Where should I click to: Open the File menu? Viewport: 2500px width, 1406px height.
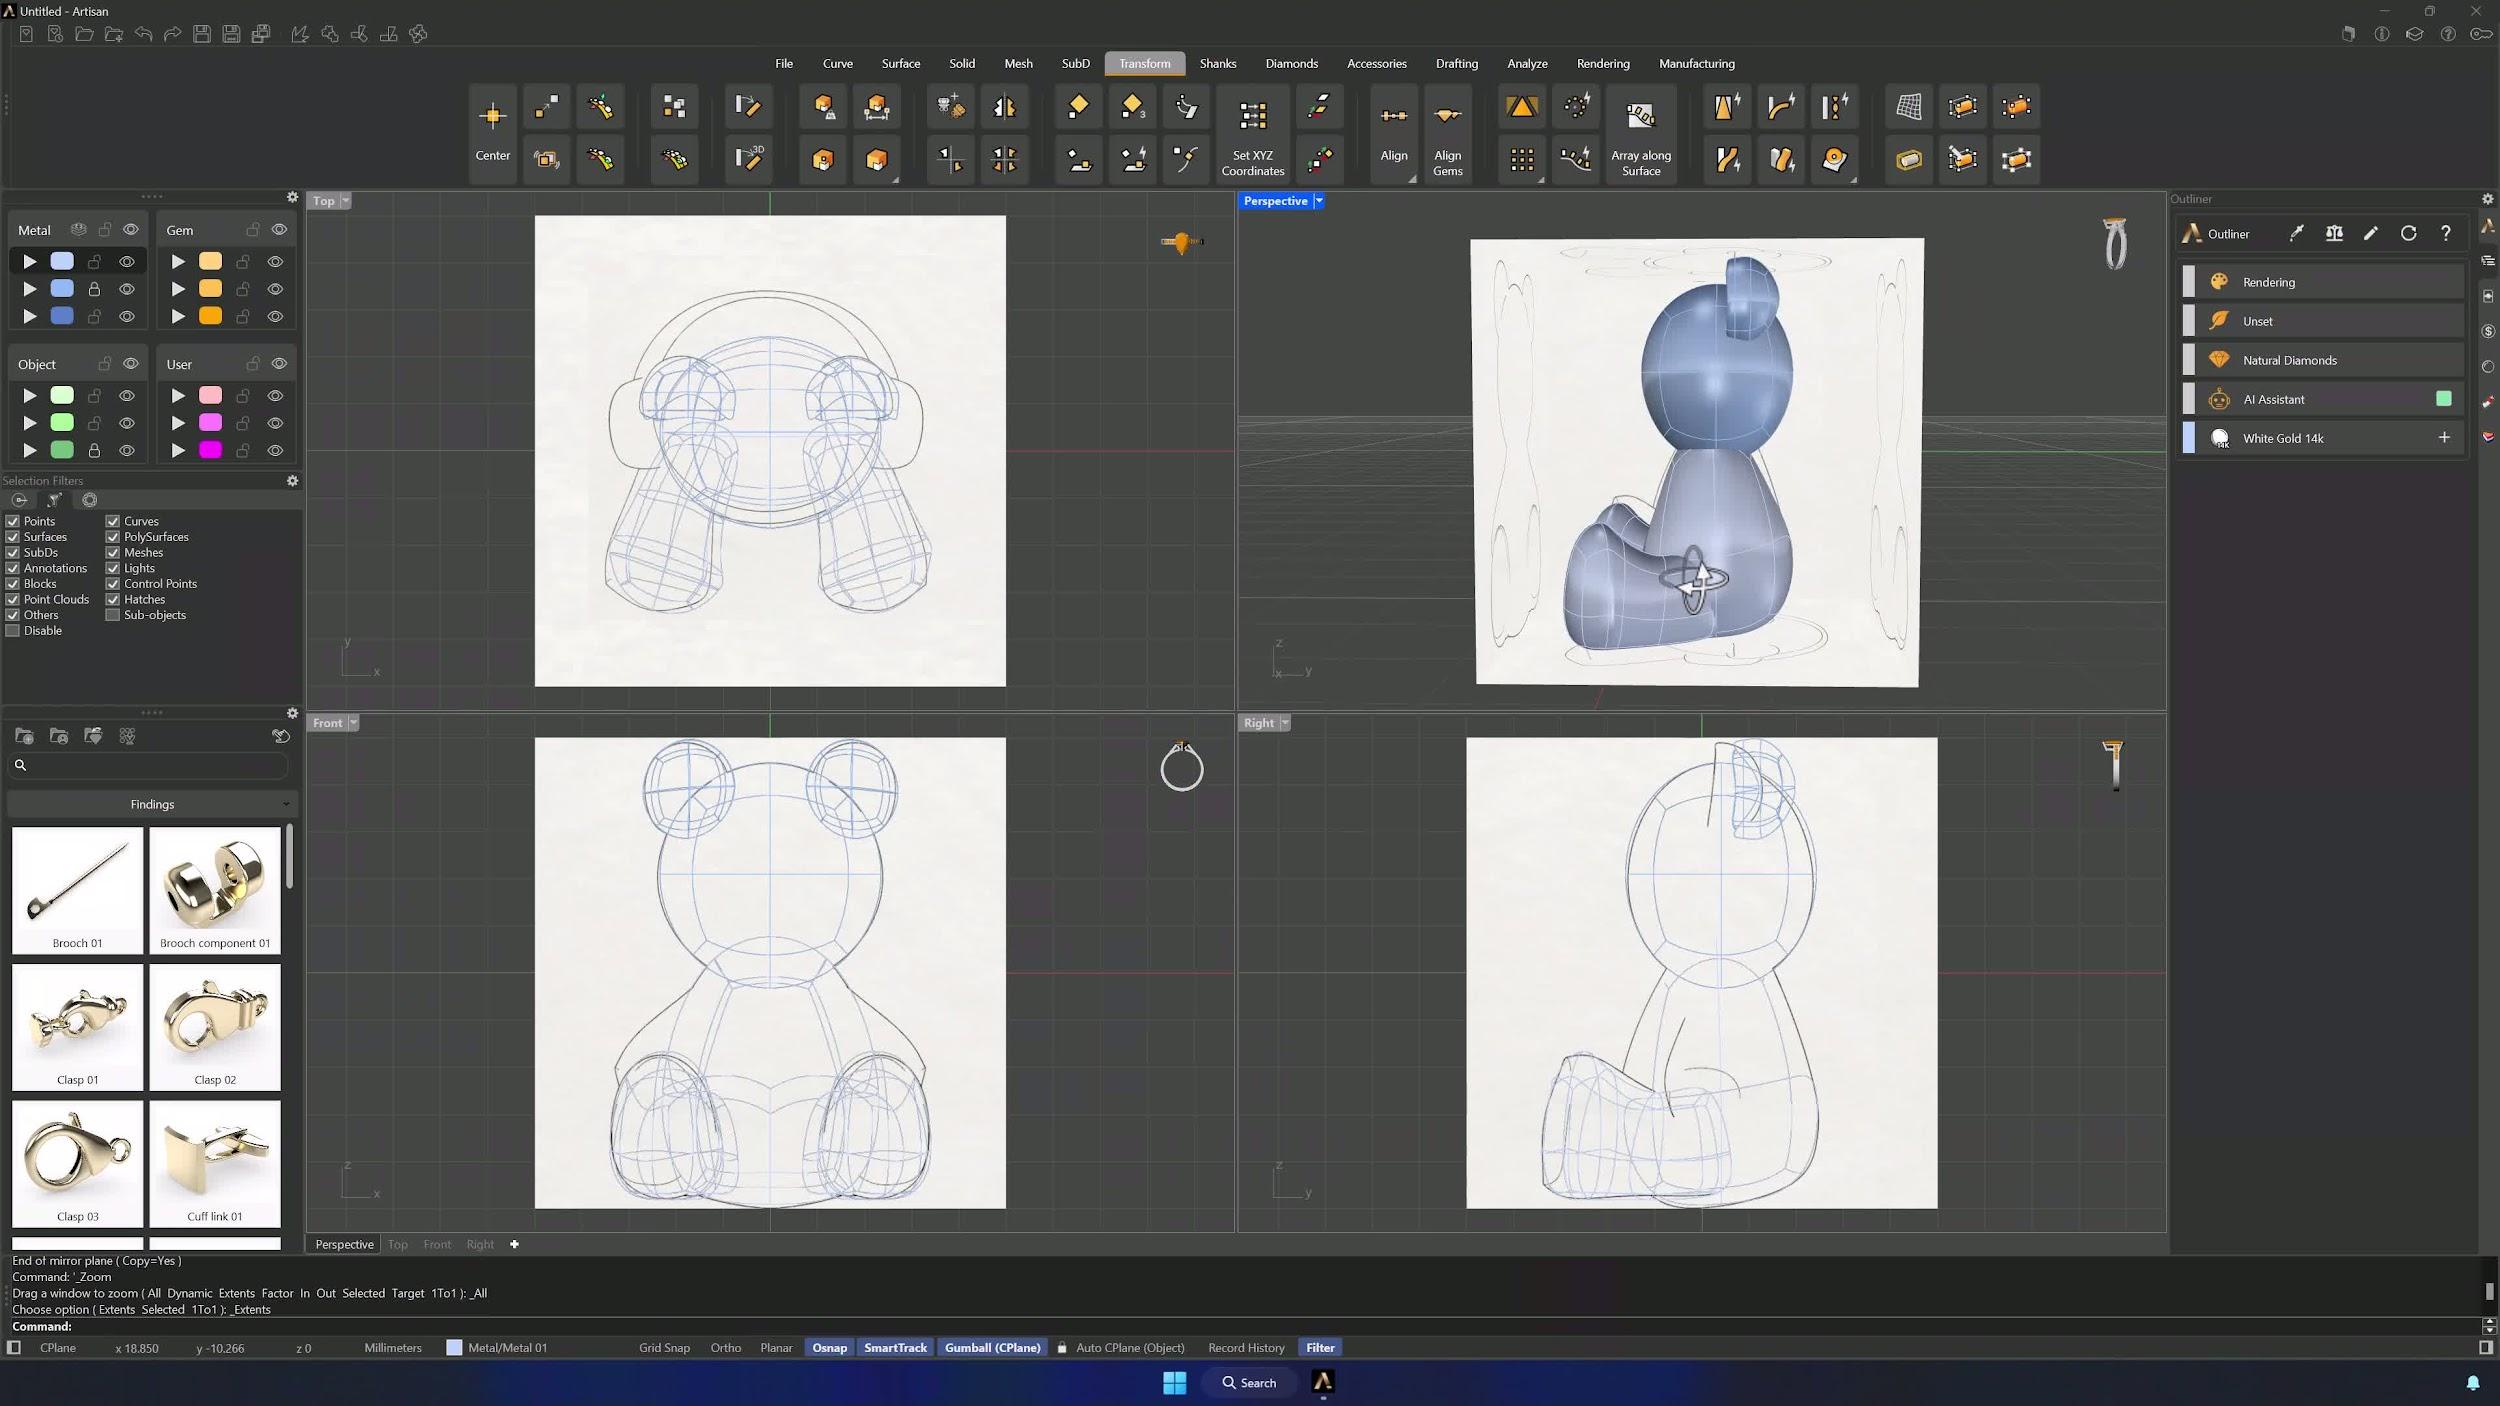click(x=784, y=63)
